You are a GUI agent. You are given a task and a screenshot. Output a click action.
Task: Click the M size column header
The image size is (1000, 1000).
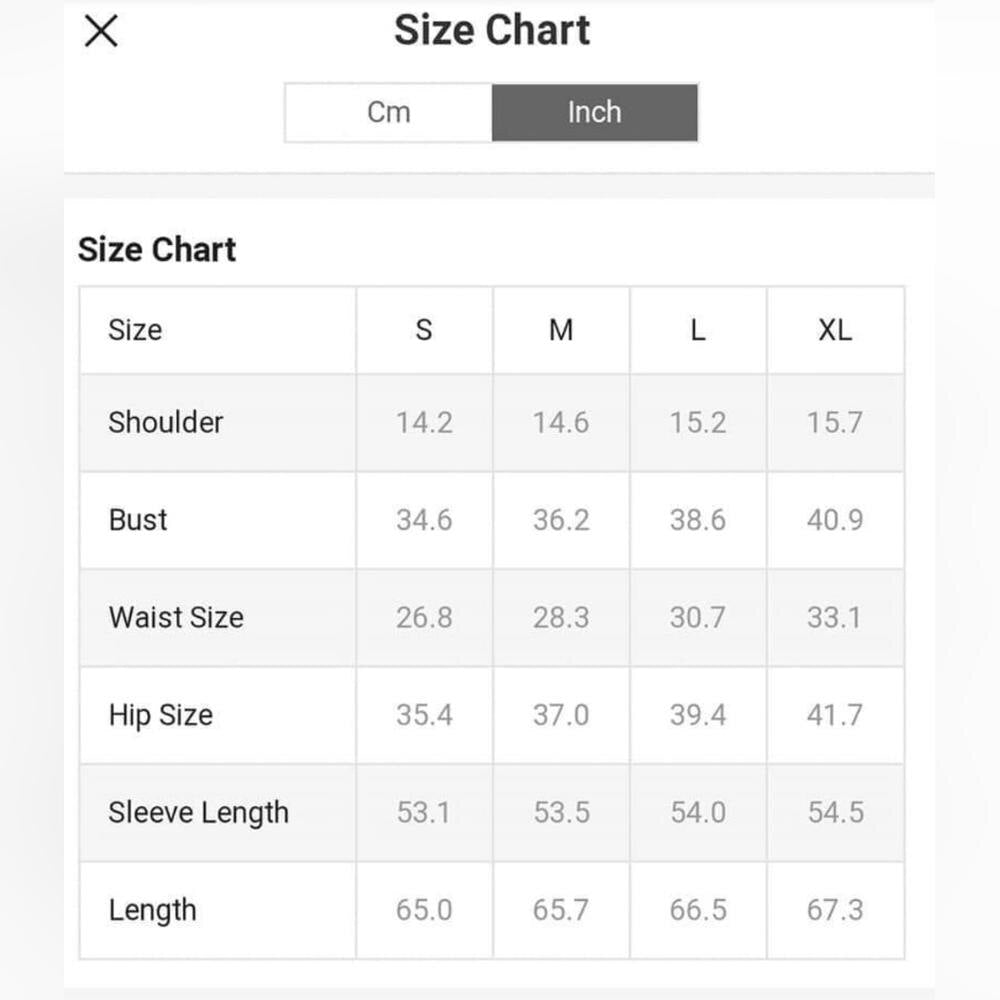pyautogui.click(x=561, y=330)
